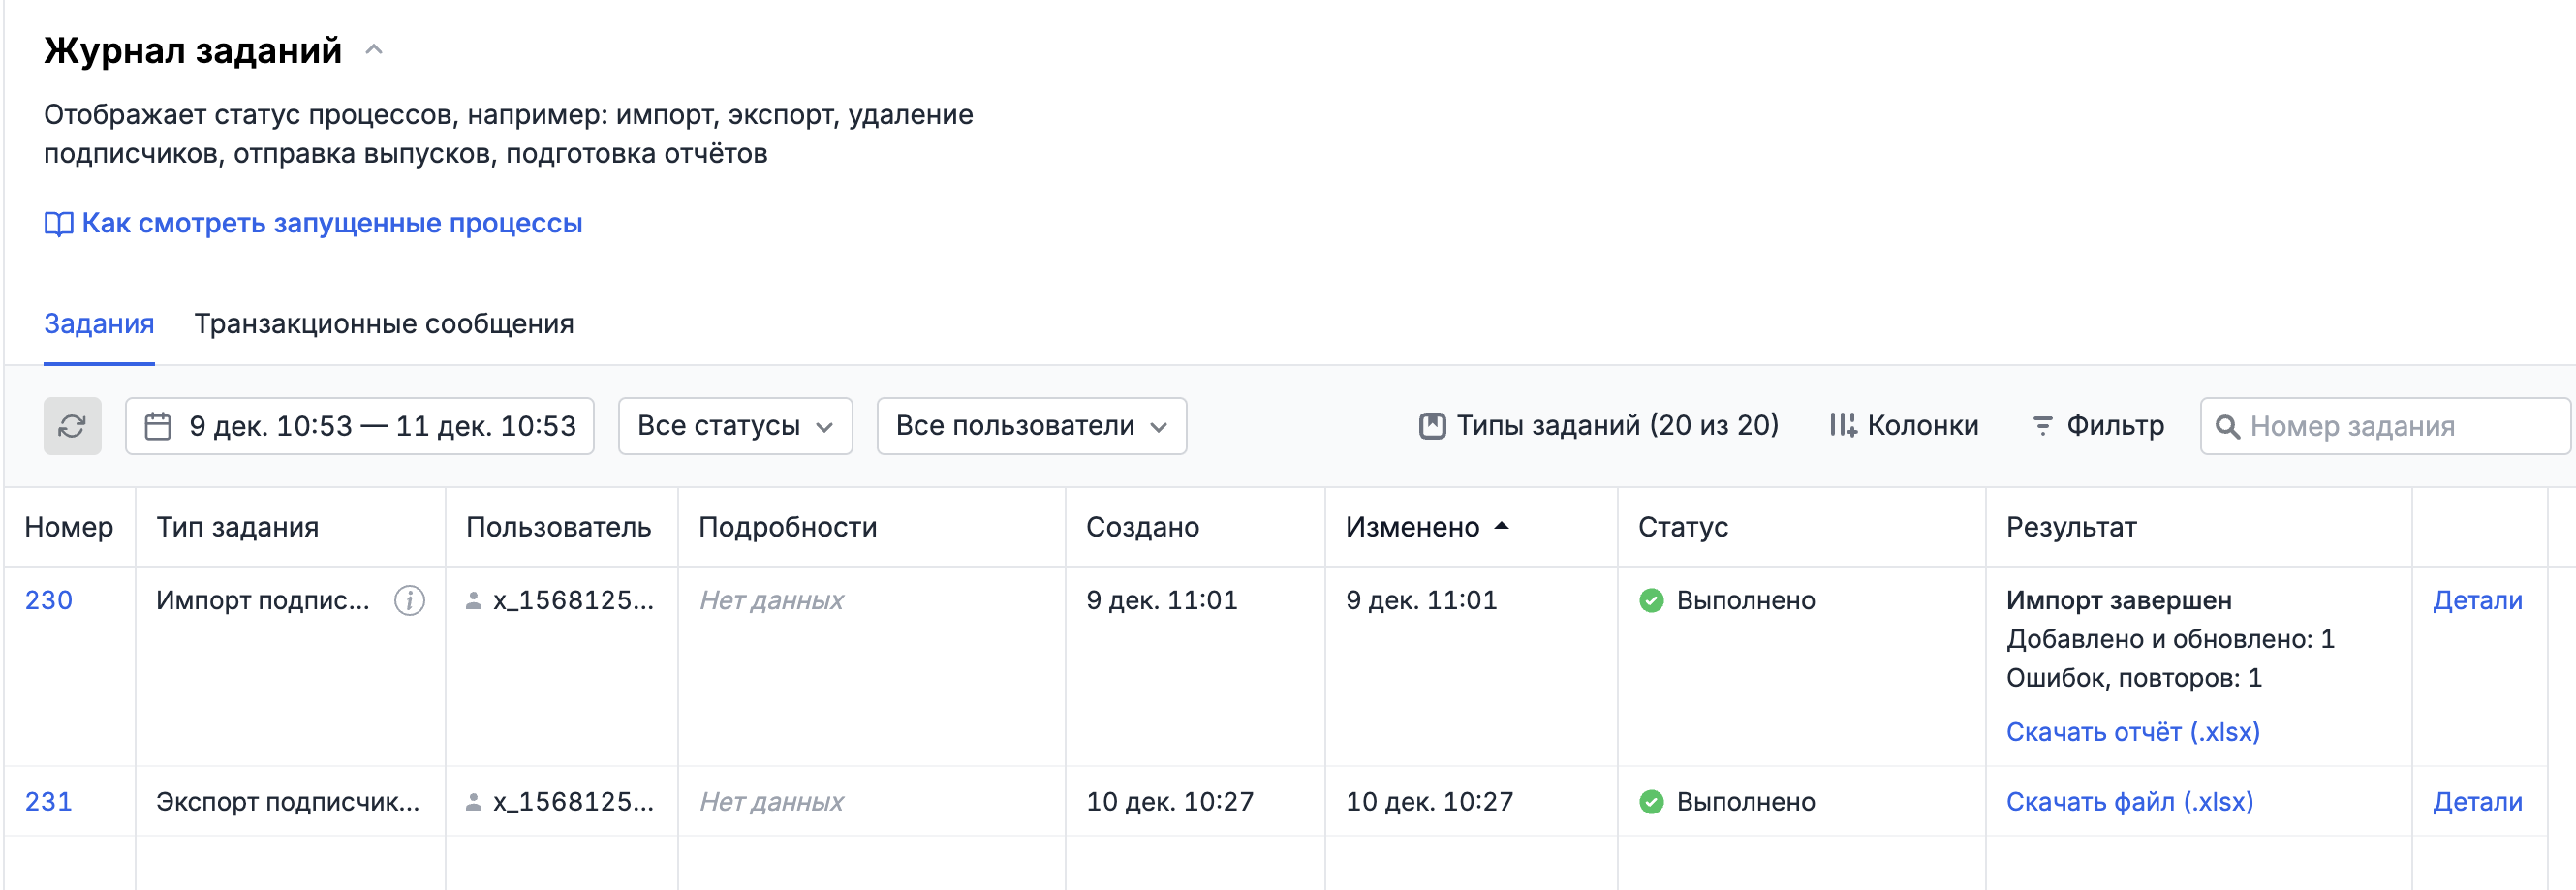Image resolution: width=2576 pixels, height=890 pixels.
Task: Sort by Изменено column header
Action: tap(1412, 527)
